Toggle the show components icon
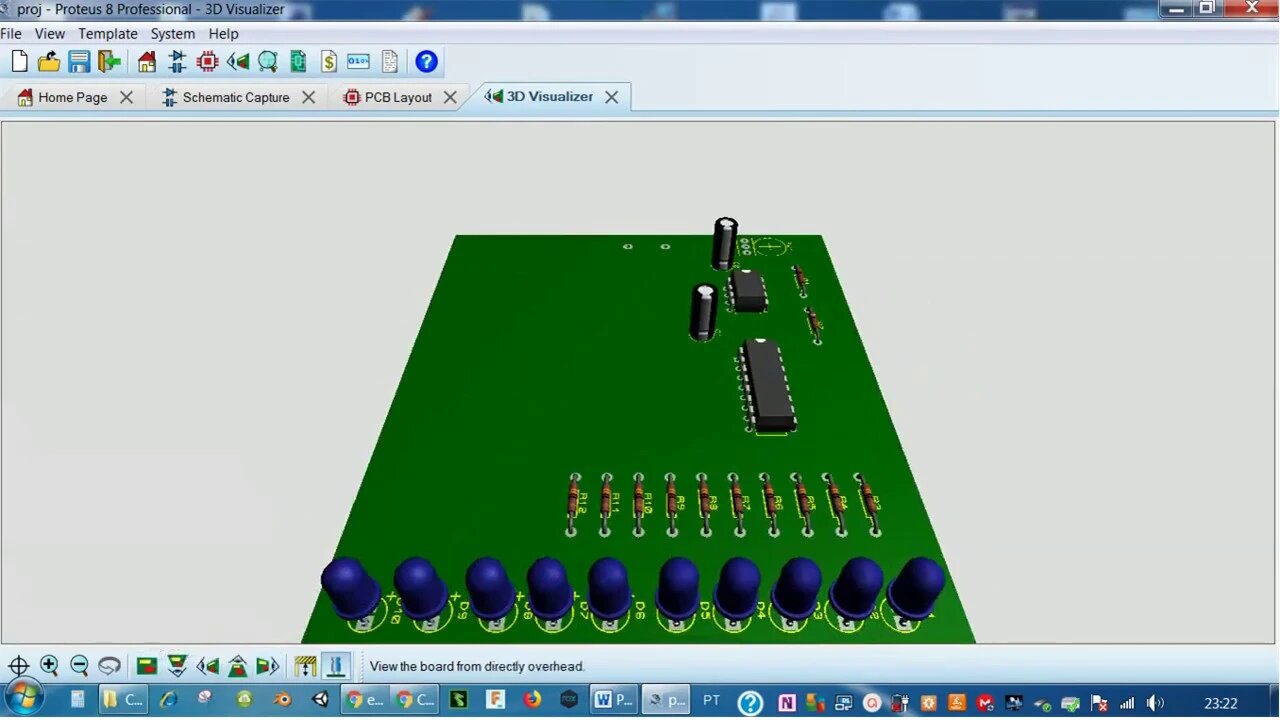Viewport: 1280px width, 720px height. click(336, 666)
